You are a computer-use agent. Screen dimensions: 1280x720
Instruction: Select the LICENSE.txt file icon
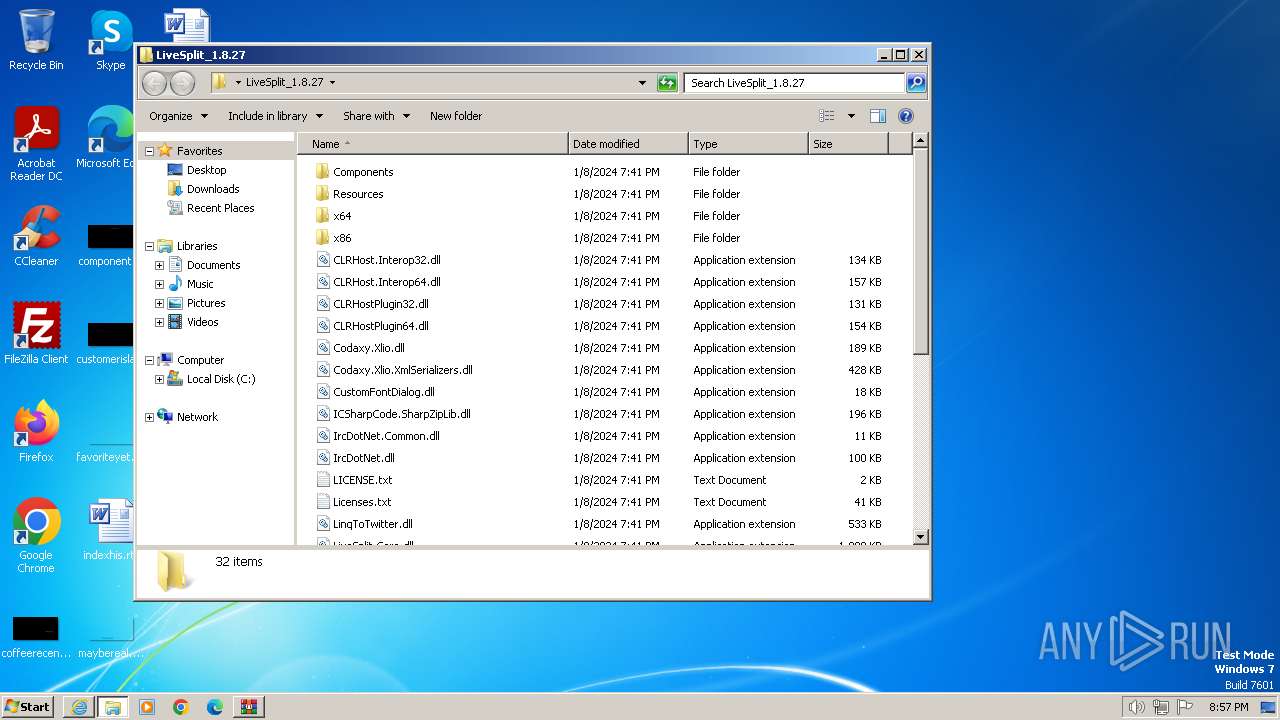coord(322,480)
